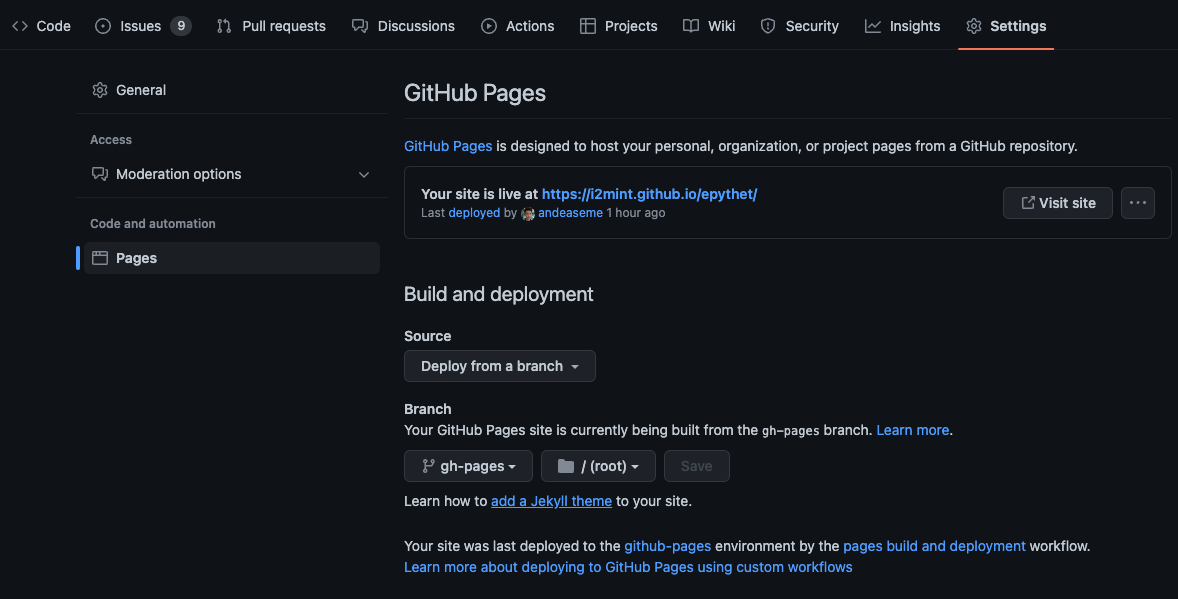Open the / (root) folder dropdown
1178x599 pixels.
[x=598, y=466]
